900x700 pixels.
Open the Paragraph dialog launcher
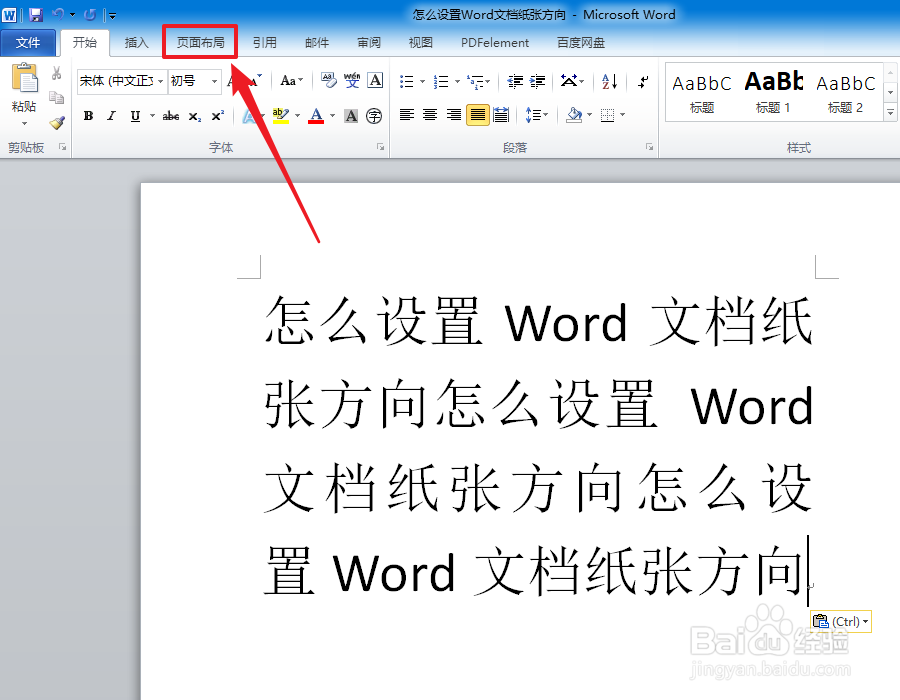click(649, 147)
